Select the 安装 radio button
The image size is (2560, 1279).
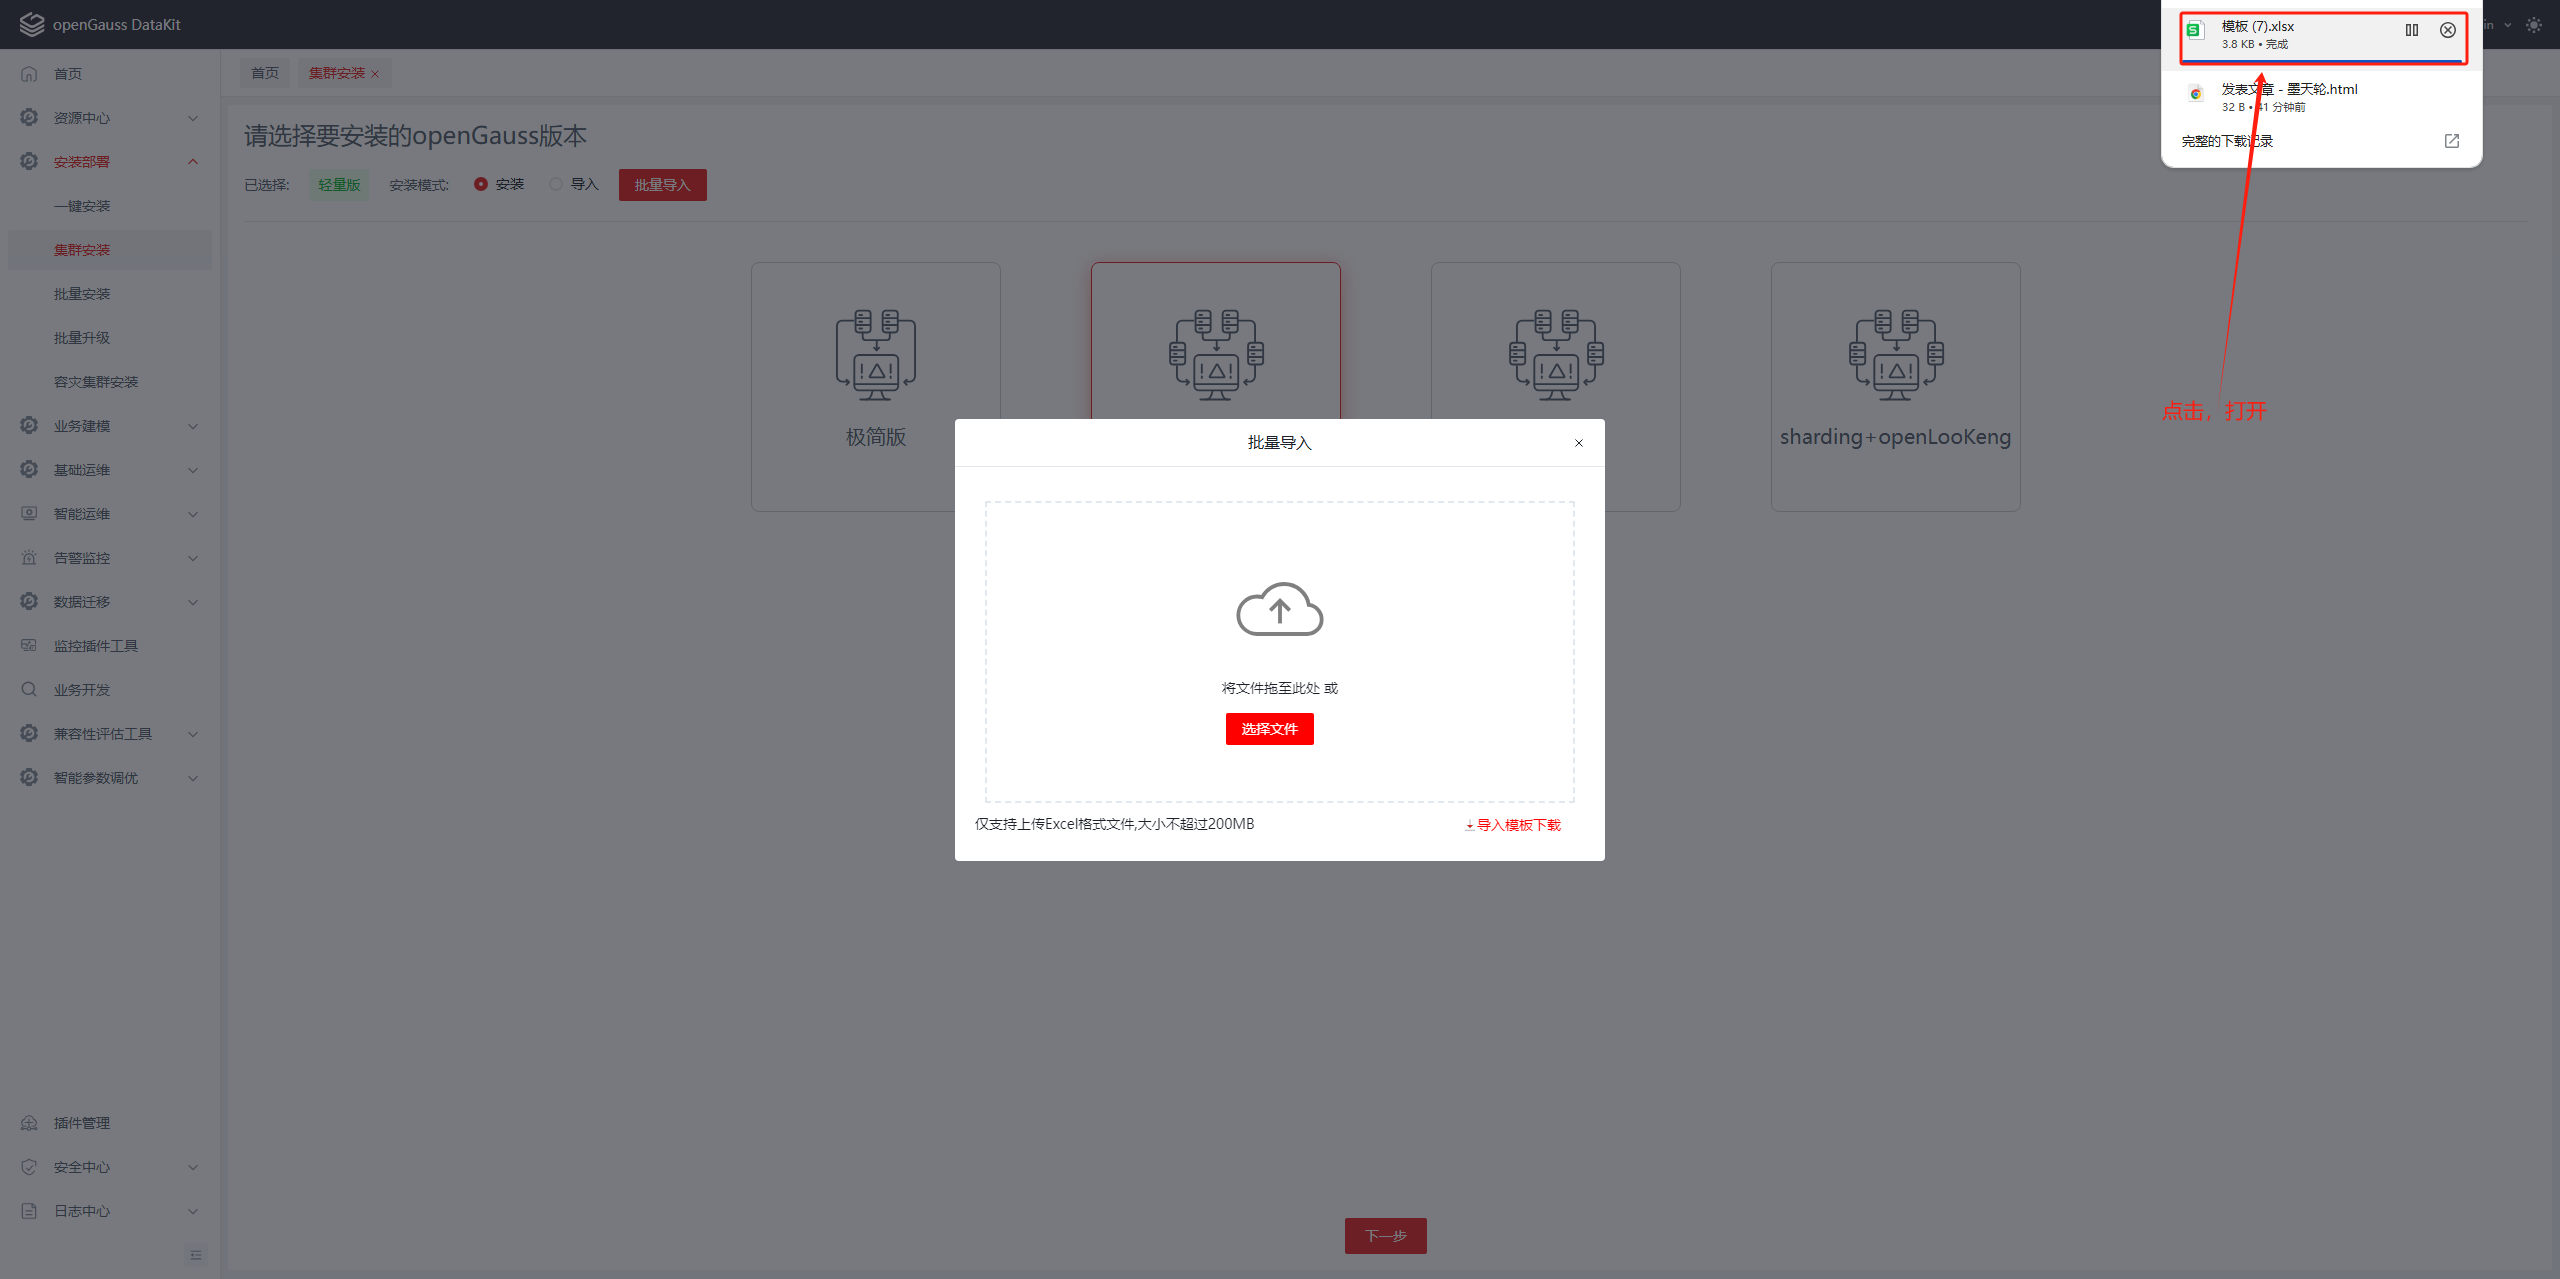pyautogui.click(x=481, y=184)
